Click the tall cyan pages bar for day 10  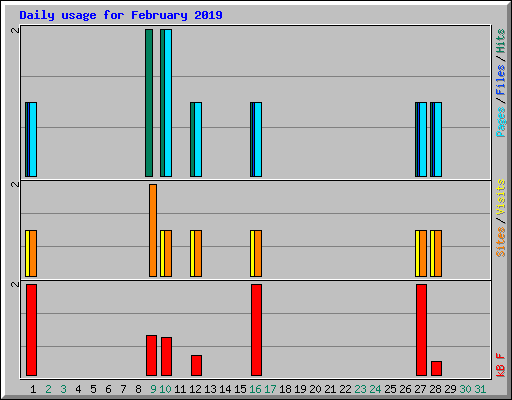tap(168, 103)
